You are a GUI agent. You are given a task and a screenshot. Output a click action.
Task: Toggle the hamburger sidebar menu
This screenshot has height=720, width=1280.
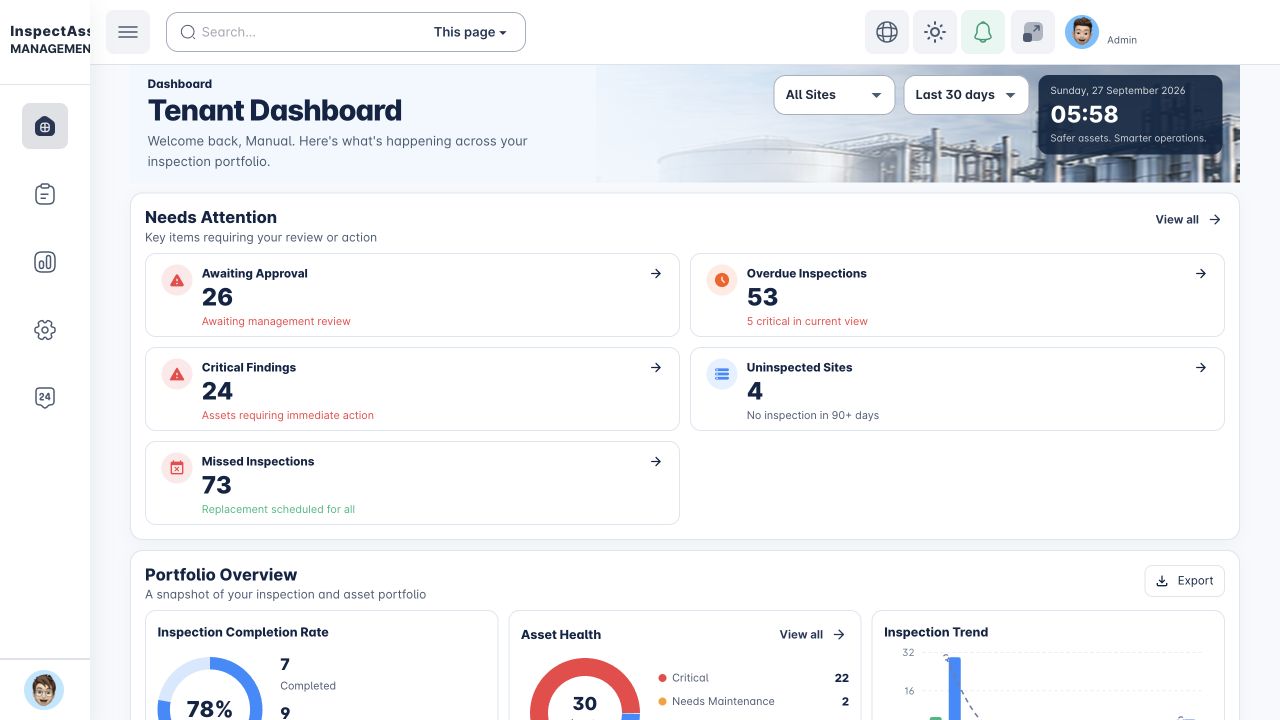[x=128, y=32]
